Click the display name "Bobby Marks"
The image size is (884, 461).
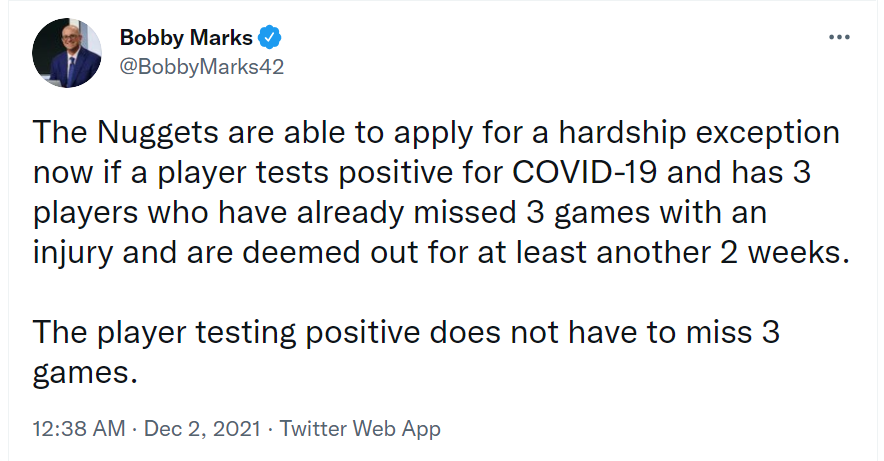186,39
